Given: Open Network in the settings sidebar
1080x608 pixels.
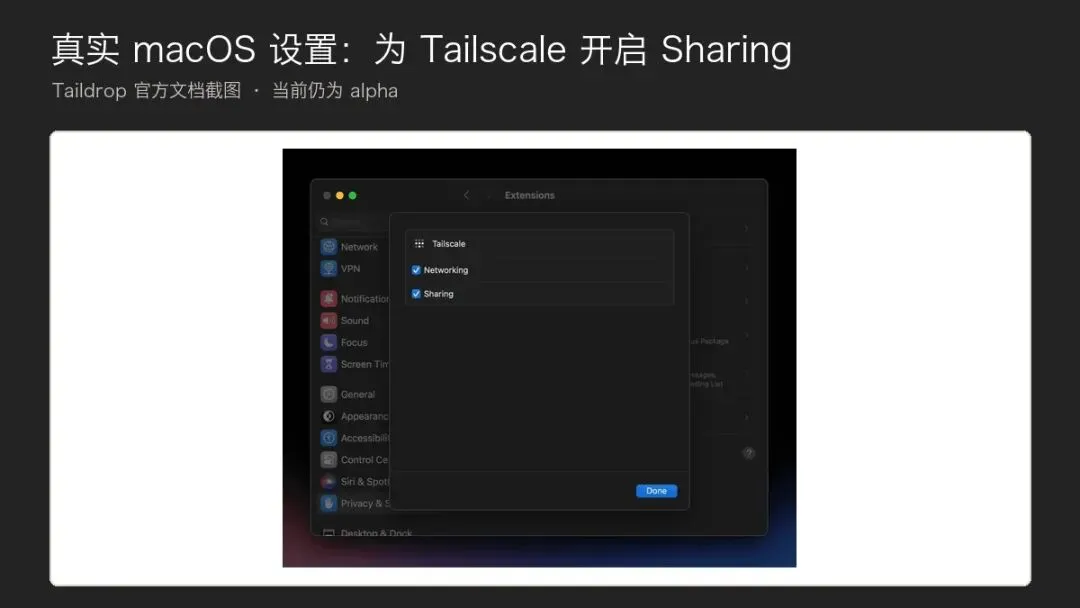Looking at the screenshot, I should pyautogui.click(x=353, y=247).
